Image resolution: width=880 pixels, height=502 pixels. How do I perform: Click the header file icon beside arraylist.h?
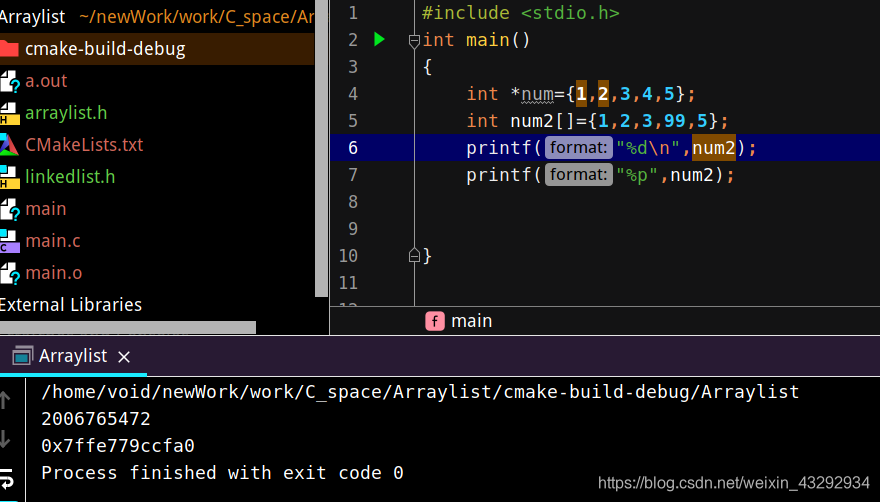[x=8, y=113]
